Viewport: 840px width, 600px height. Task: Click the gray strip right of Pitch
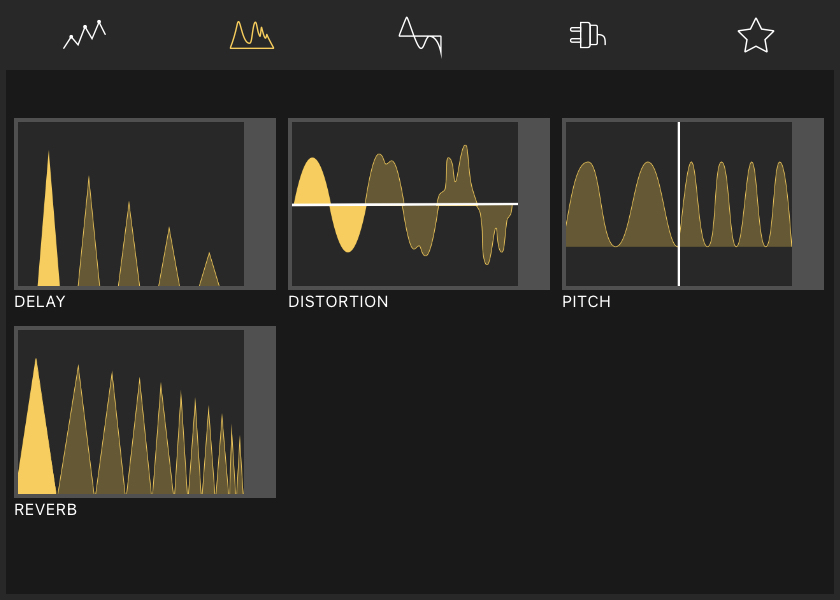[x=807, y=204]
